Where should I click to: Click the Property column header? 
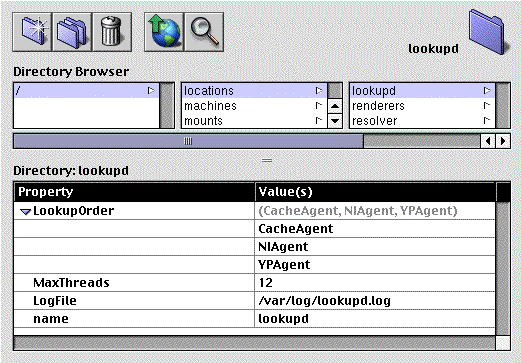tap(134, 192)
